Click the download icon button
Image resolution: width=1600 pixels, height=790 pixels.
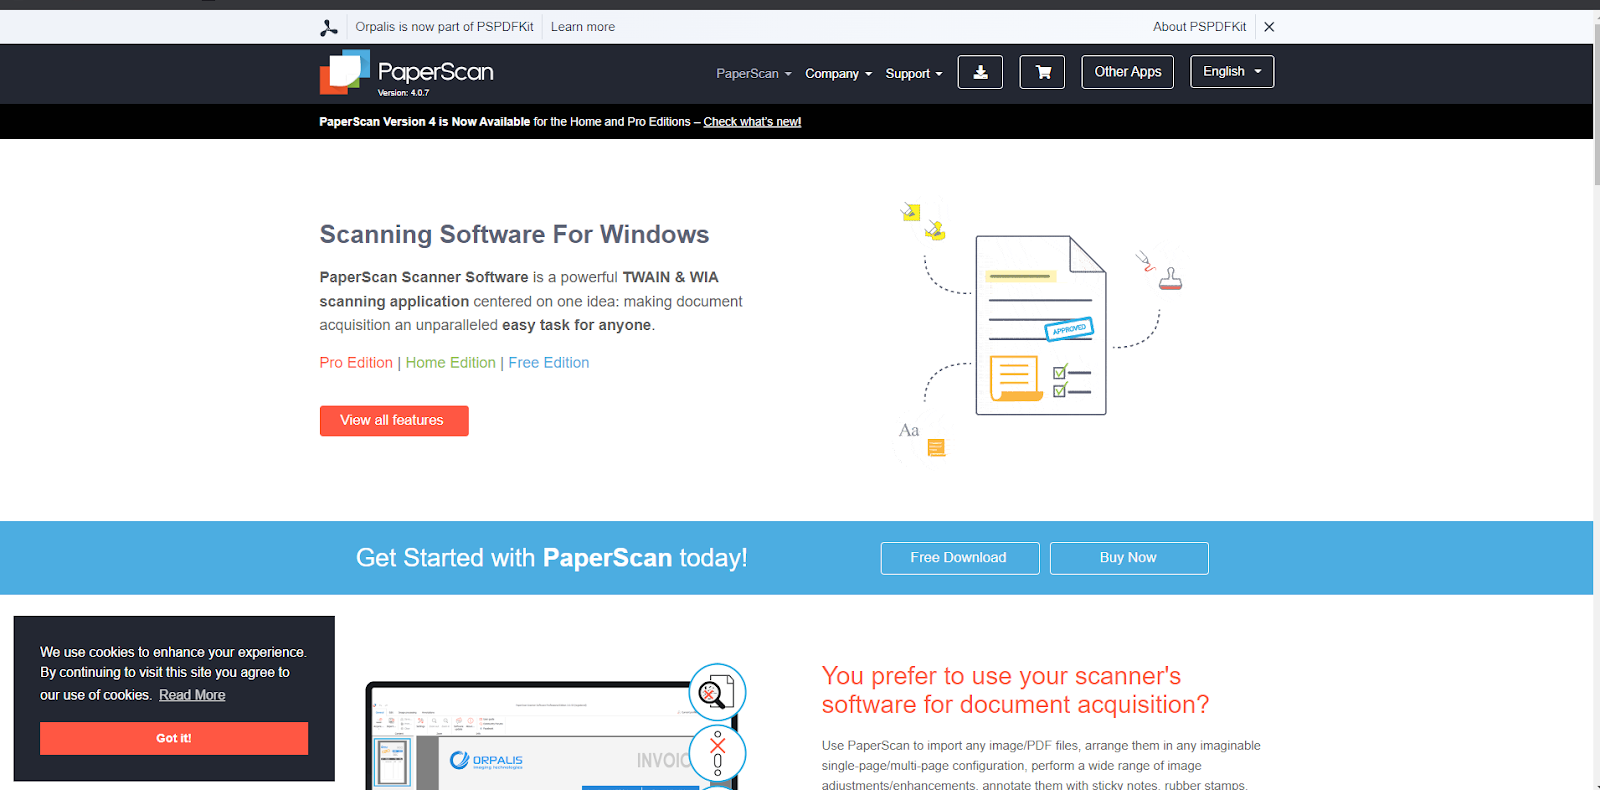pos(980,72)
